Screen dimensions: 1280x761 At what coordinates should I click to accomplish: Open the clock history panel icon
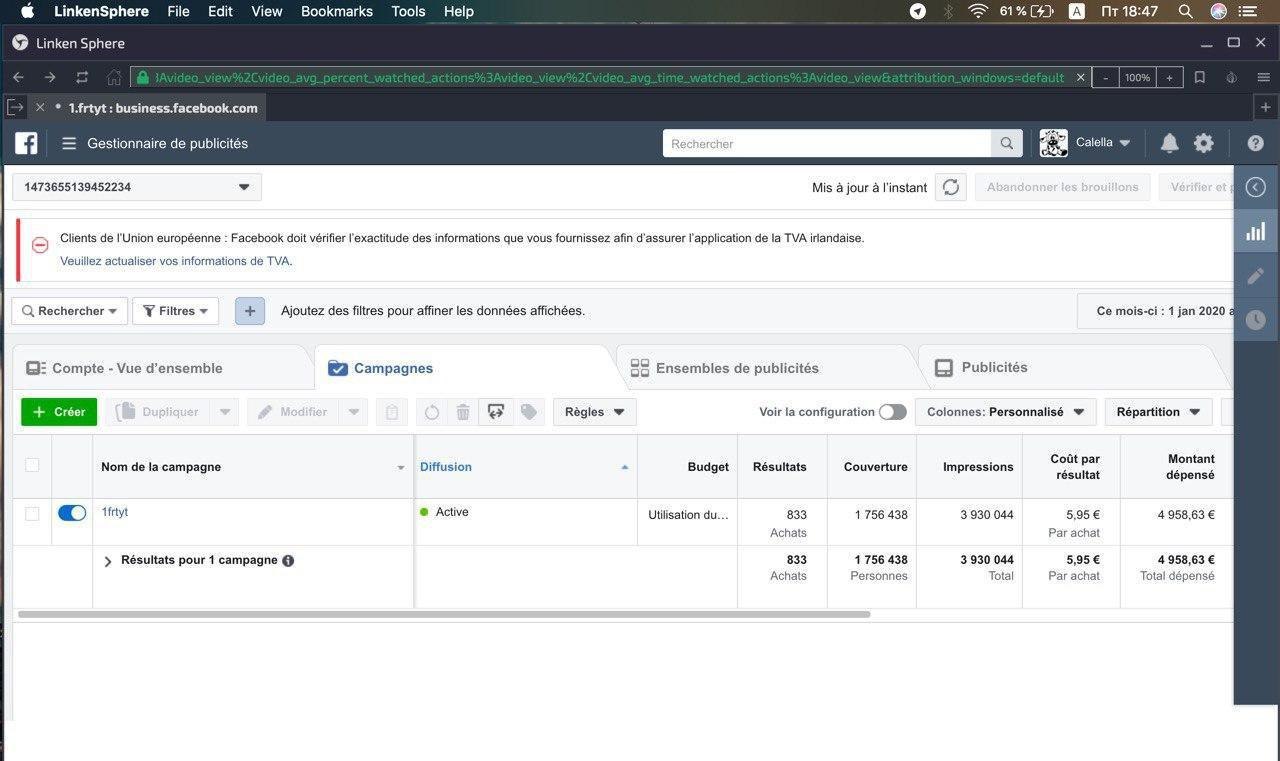1256,320
